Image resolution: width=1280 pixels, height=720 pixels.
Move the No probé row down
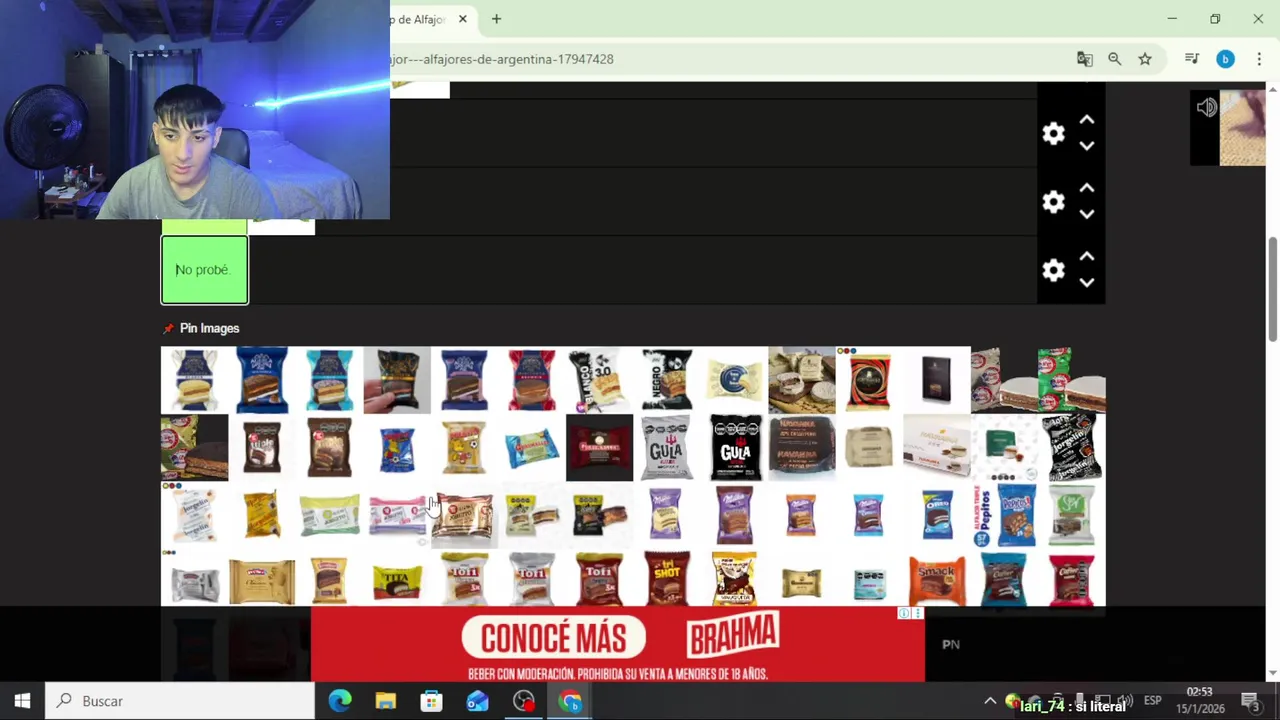(x=1087, y=283)
